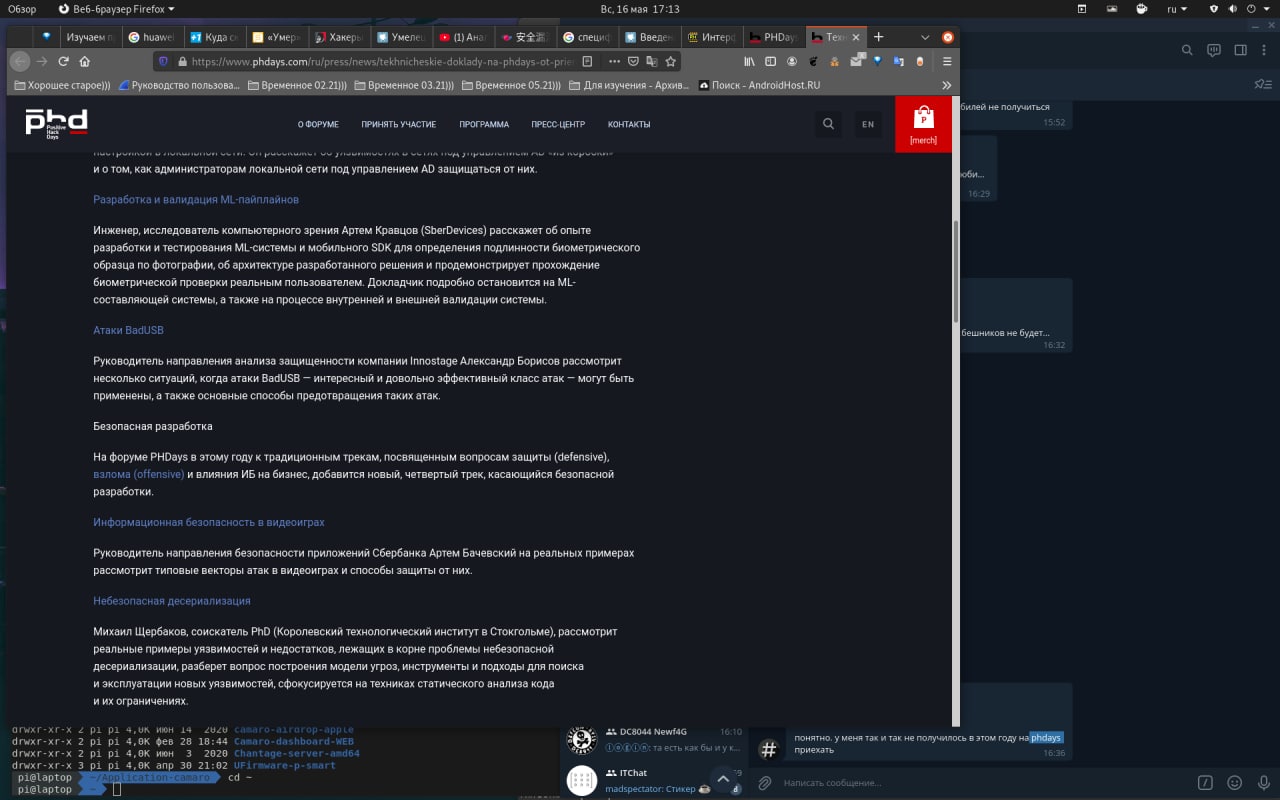Open the red merch shop button
This screenshot has width=1280, height=800.
pyautogui.click(x=923, y=124)
